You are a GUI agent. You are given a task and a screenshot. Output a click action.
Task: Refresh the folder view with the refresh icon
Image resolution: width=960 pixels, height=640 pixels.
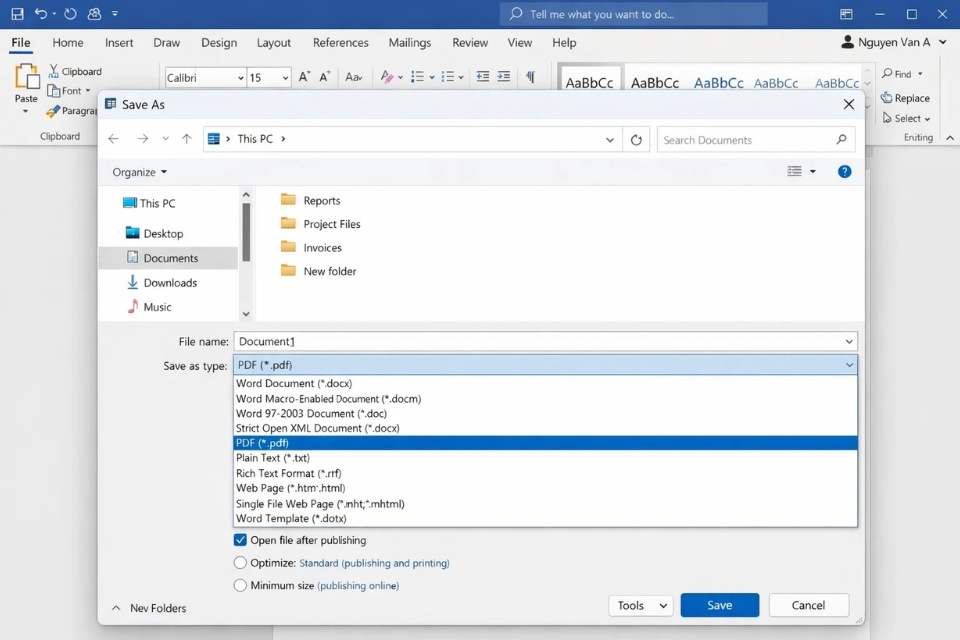point(637,139)
